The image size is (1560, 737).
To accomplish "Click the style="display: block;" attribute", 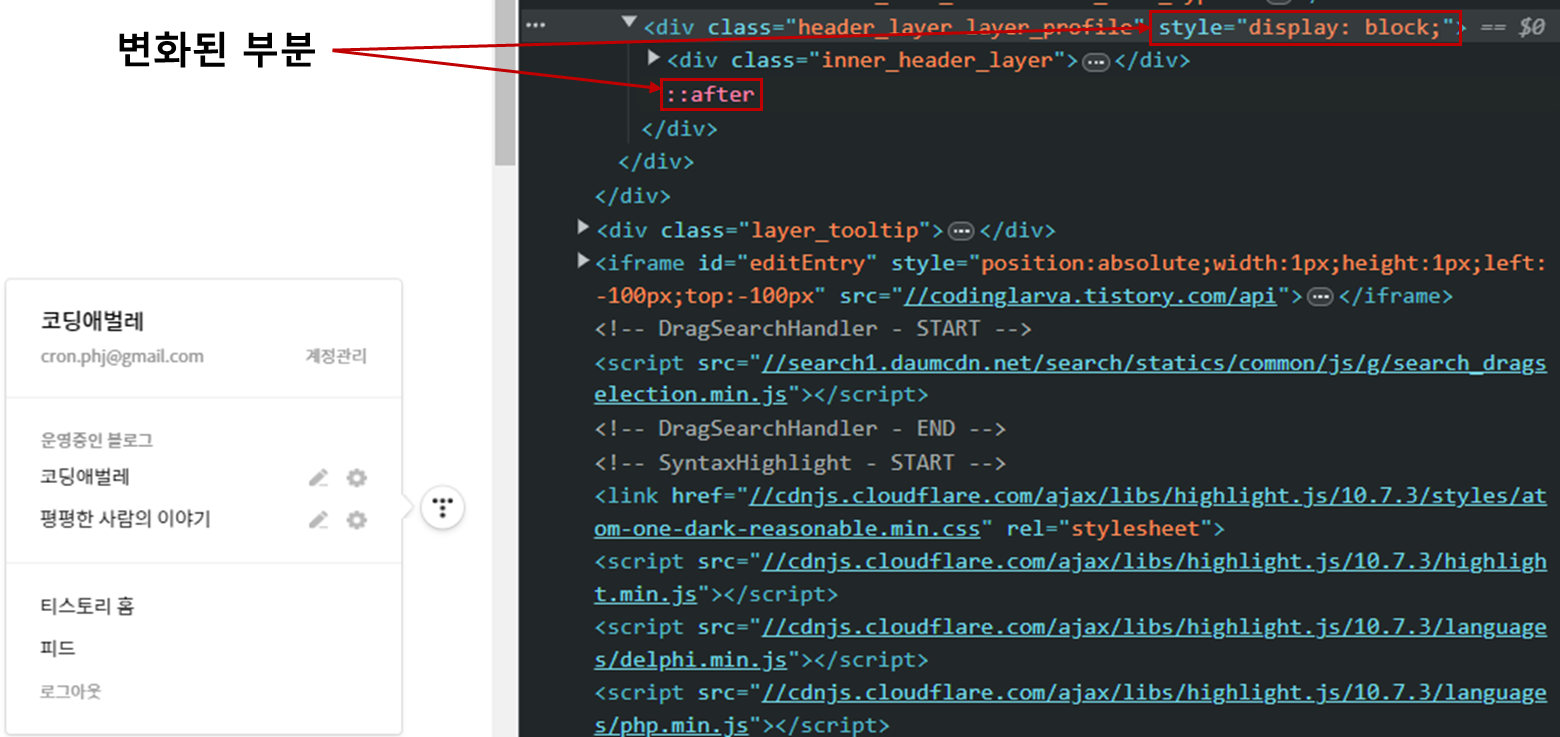I will [x=1306, y=27].
